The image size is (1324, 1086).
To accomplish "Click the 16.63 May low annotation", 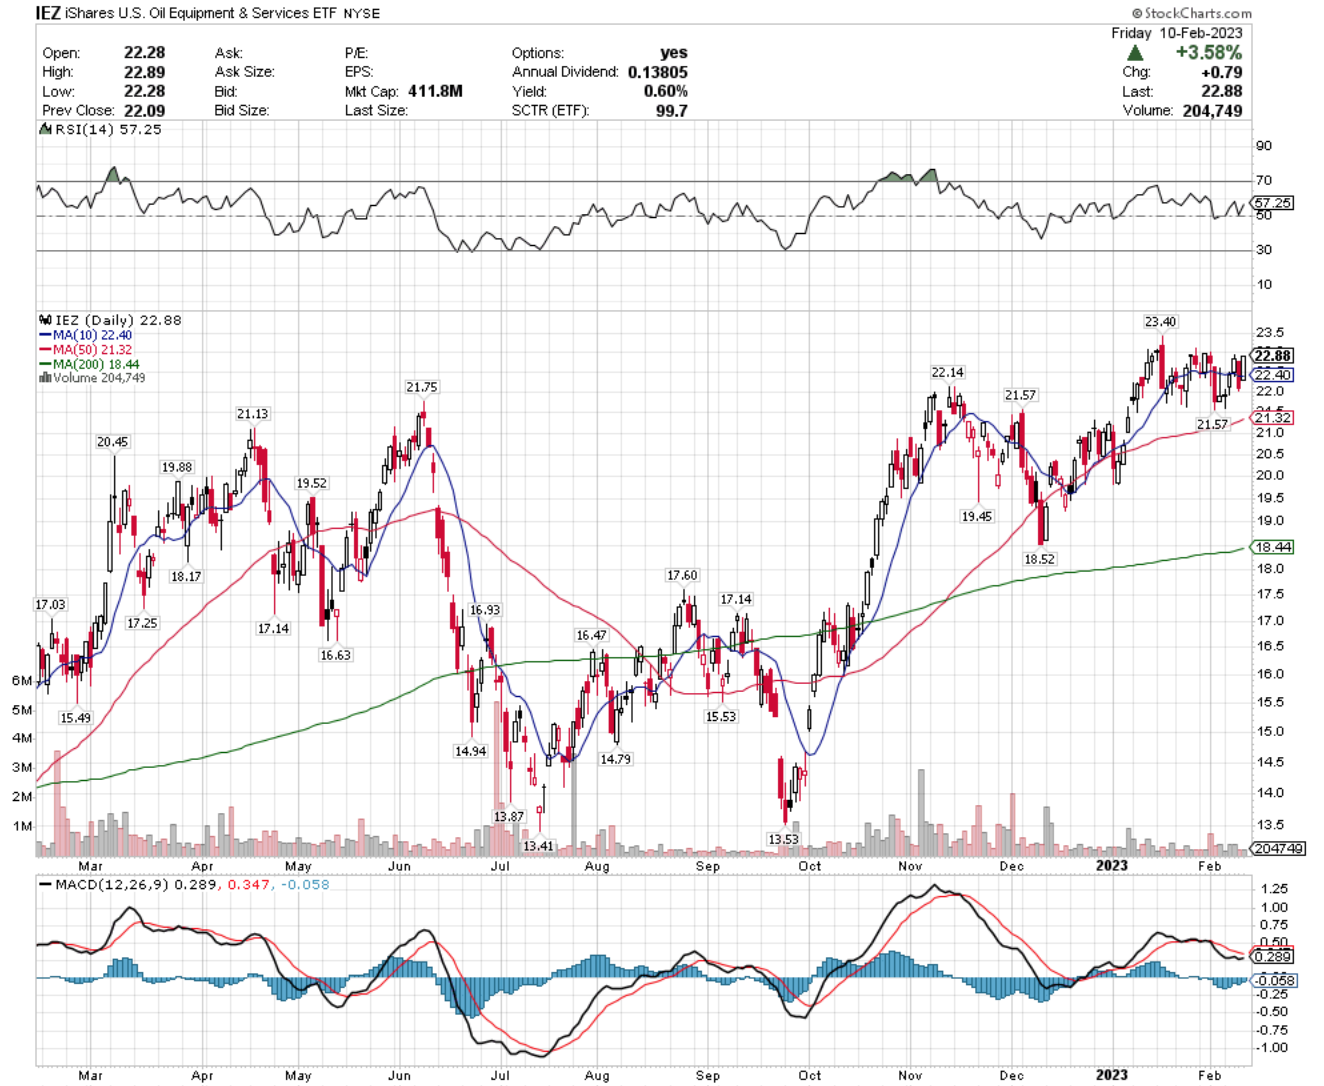I will coord(335,655).
